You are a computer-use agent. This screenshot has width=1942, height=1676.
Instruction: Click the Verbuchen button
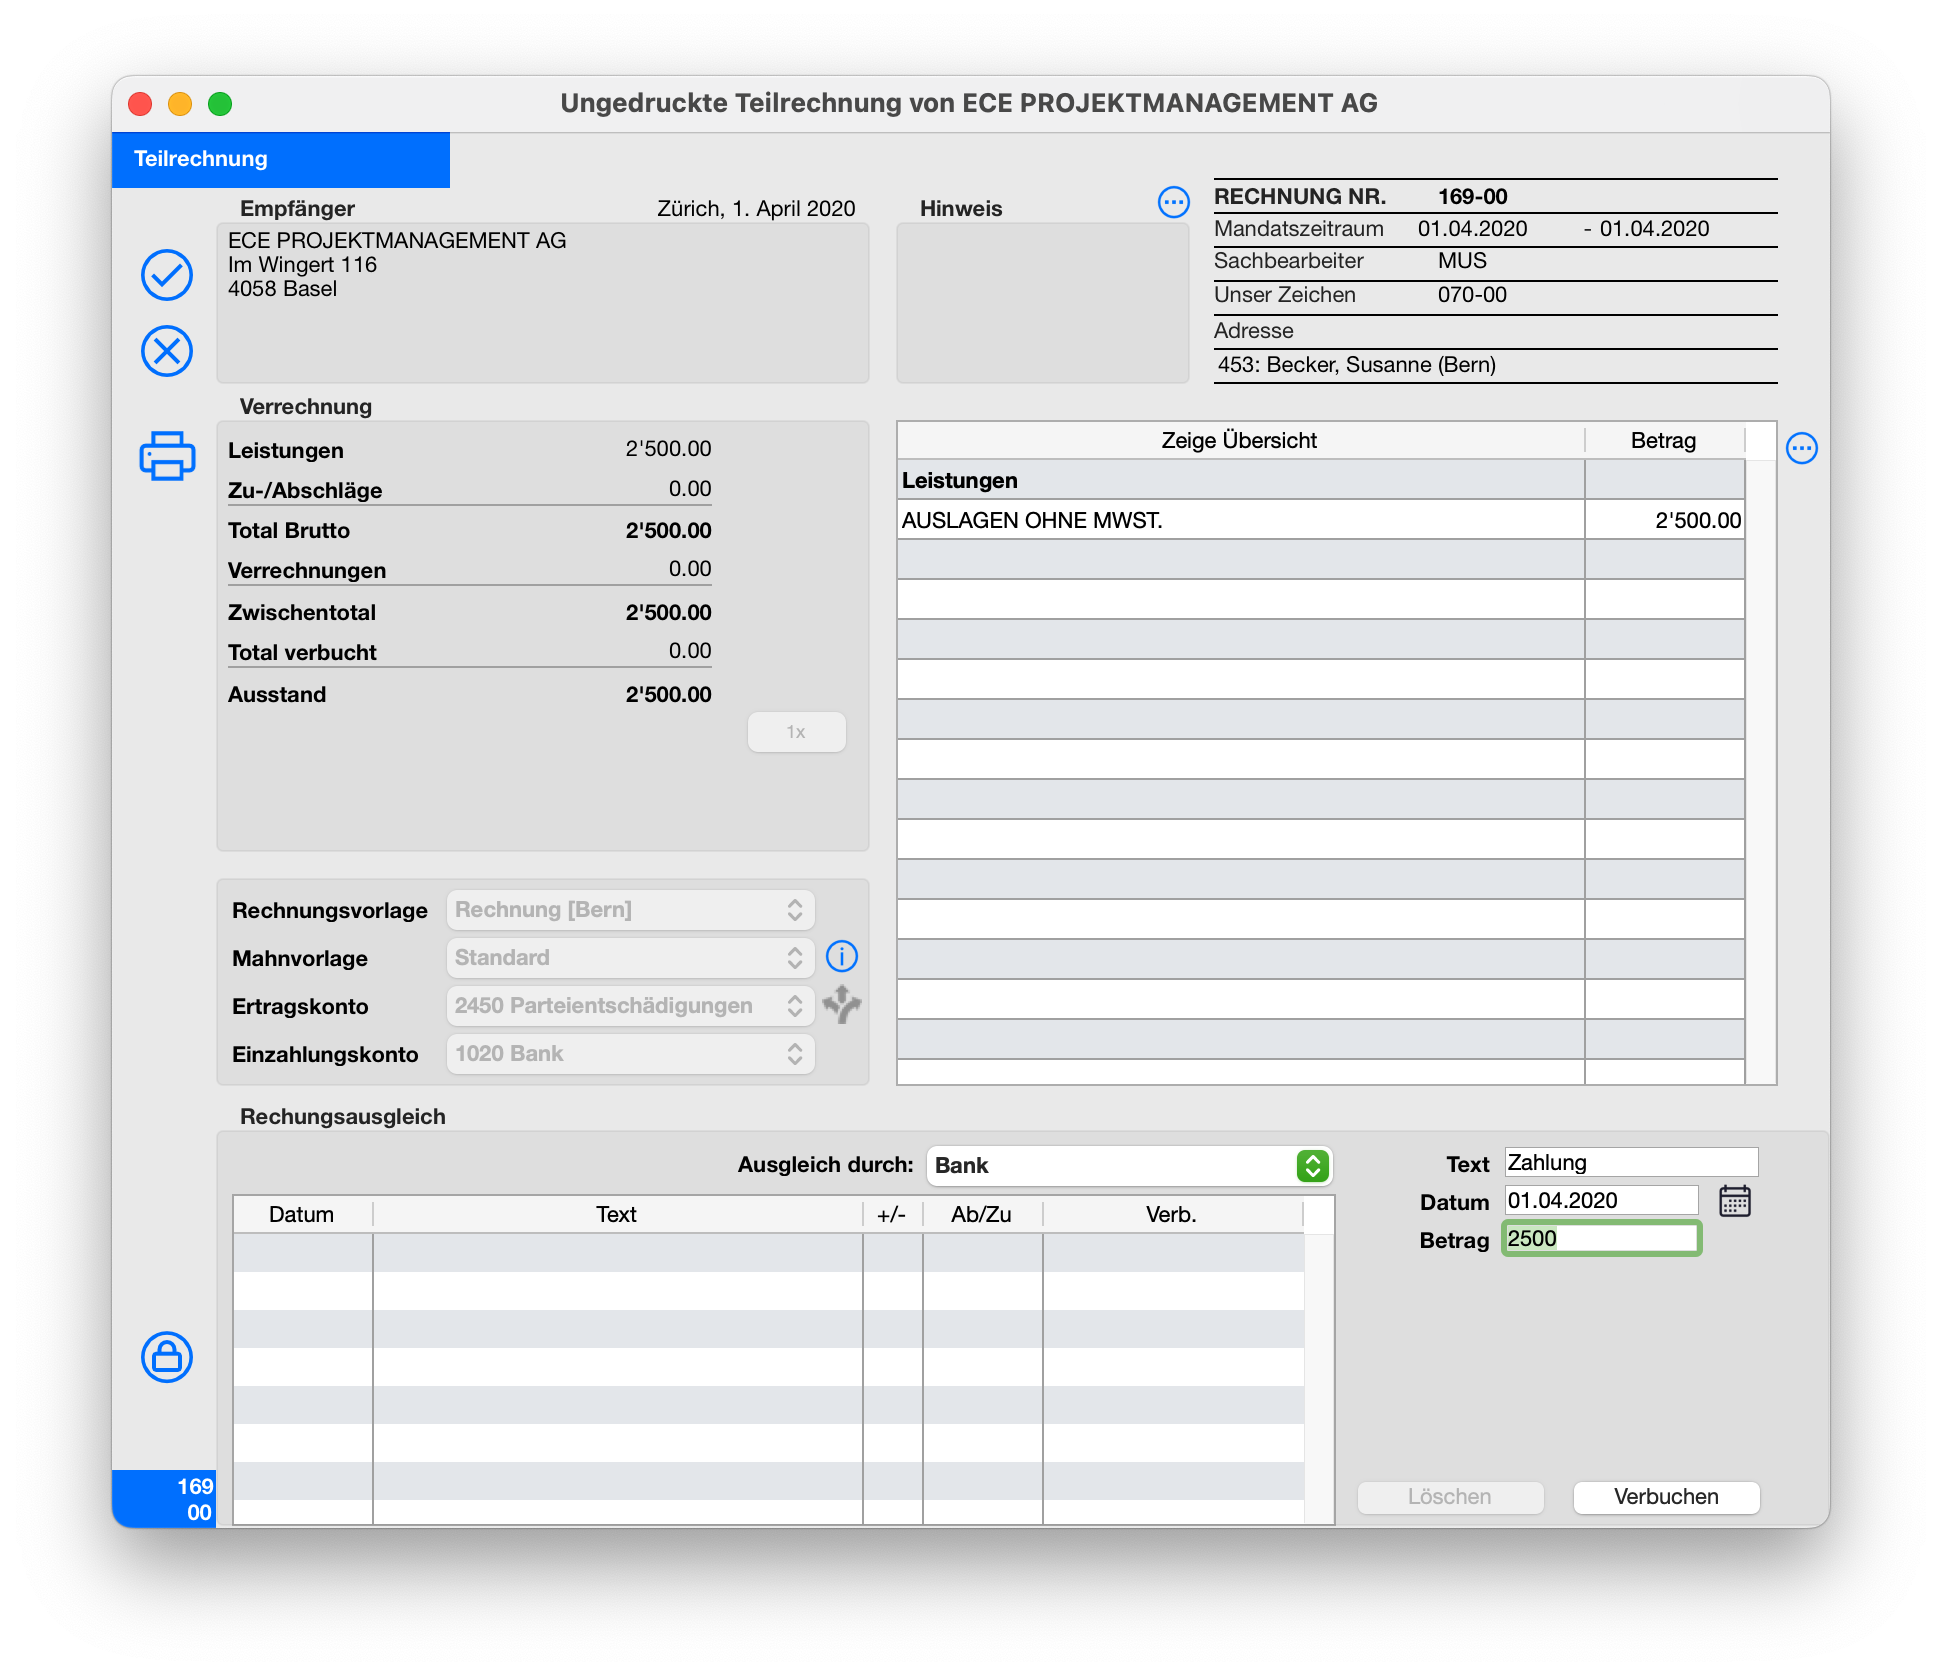(x=1666, y=1497)
